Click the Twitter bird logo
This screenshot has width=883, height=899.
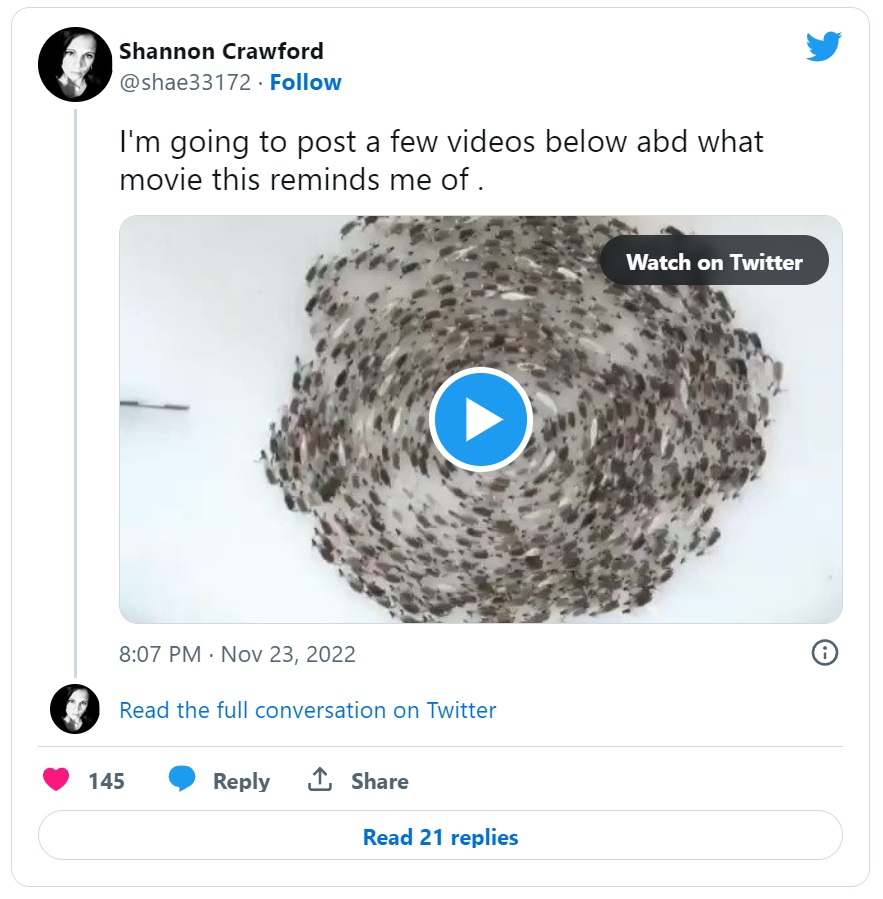[824, 46]
